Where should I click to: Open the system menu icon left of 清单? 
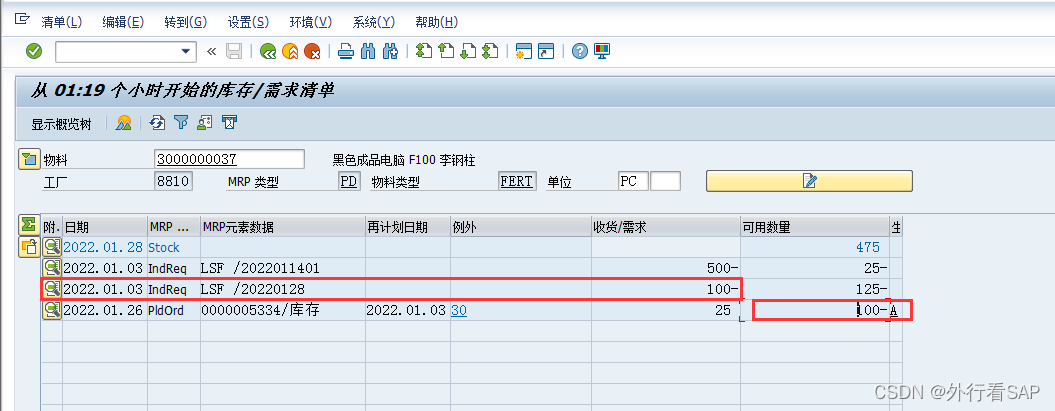[x=22, y=20]
